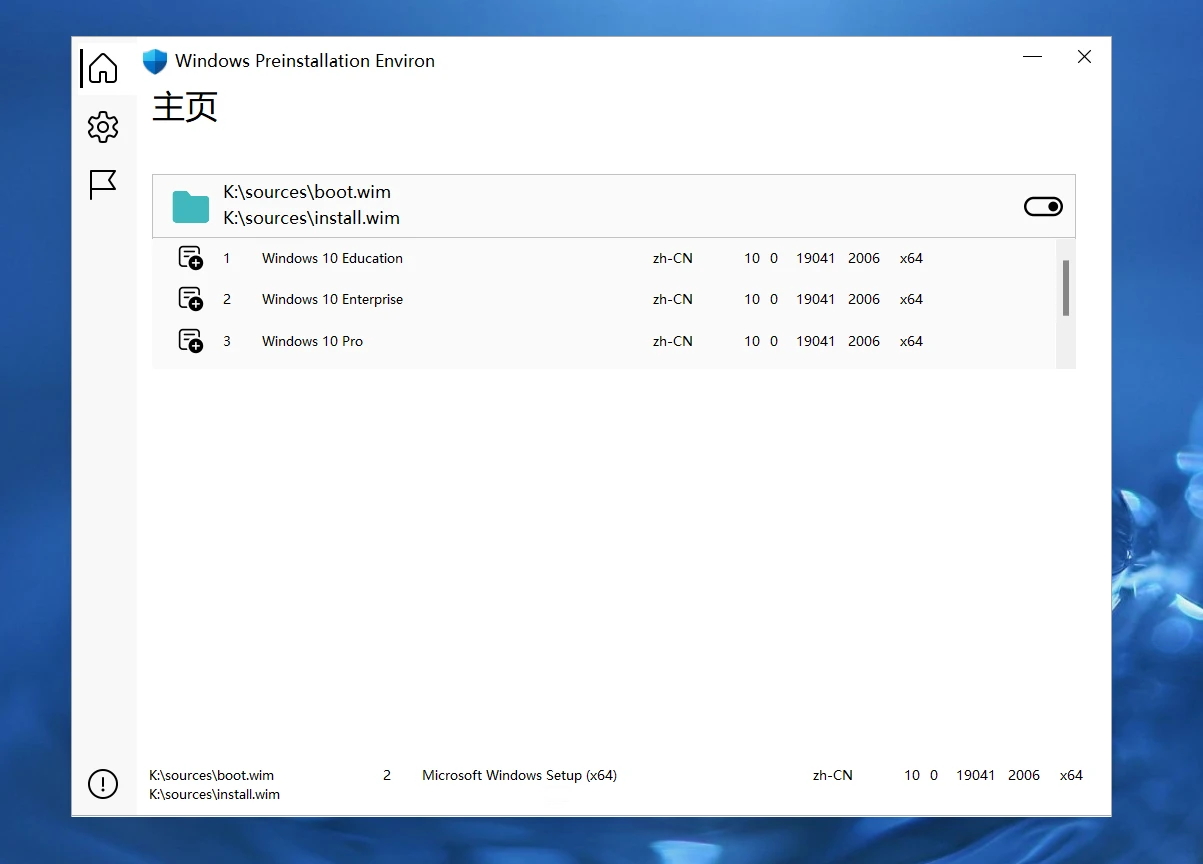Open the Home page sidebar icon
Image resolution: width=1203 pixels, height=864 pixels.
(x=103, y=68)
